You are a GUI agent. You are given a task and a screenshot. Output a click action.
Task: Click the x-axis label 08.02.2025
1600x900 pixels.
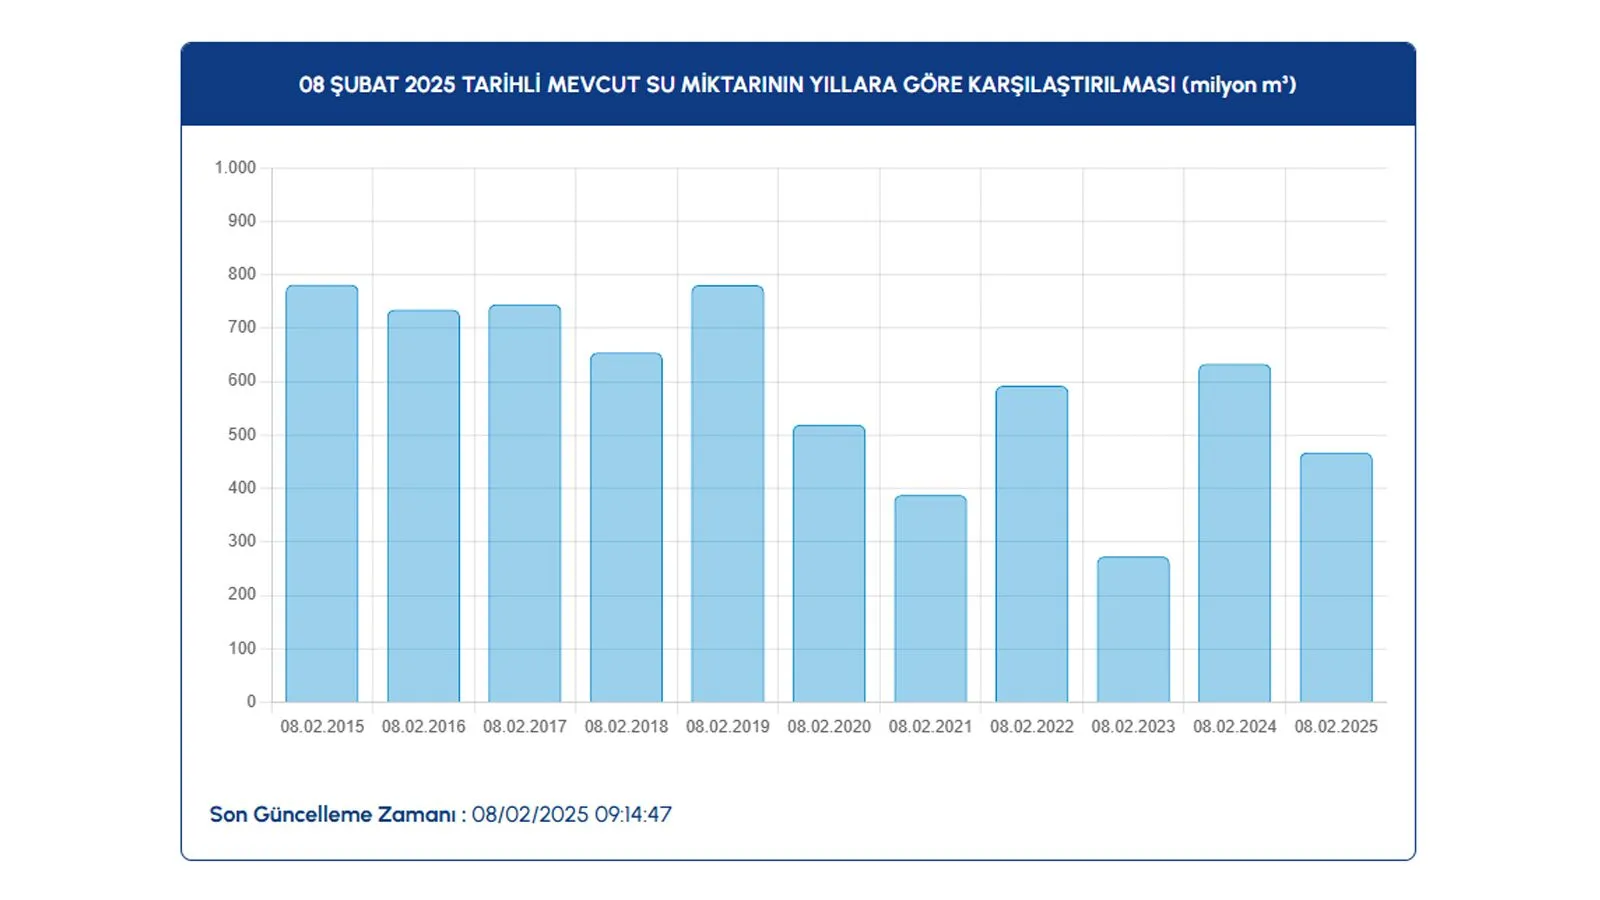pos(1336,727)
